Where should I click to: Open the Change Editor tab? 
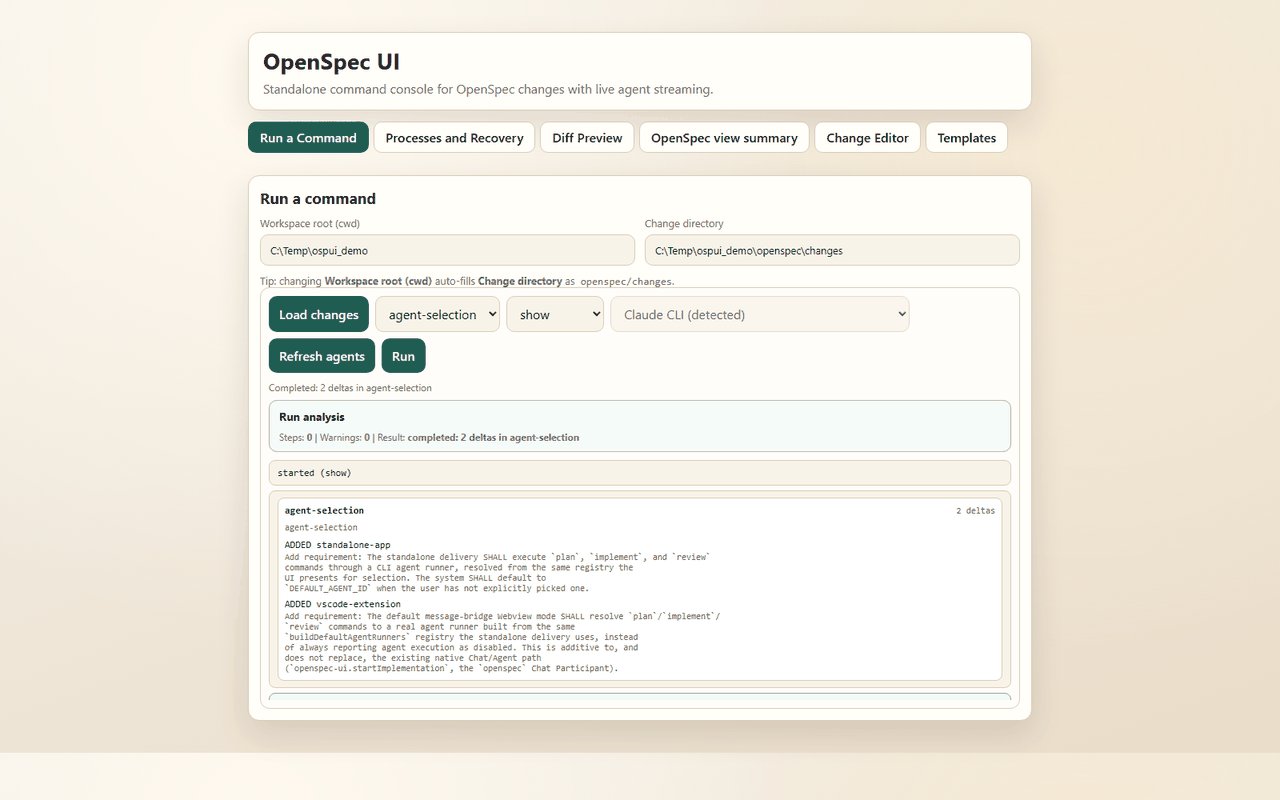[x=867, y=138]
